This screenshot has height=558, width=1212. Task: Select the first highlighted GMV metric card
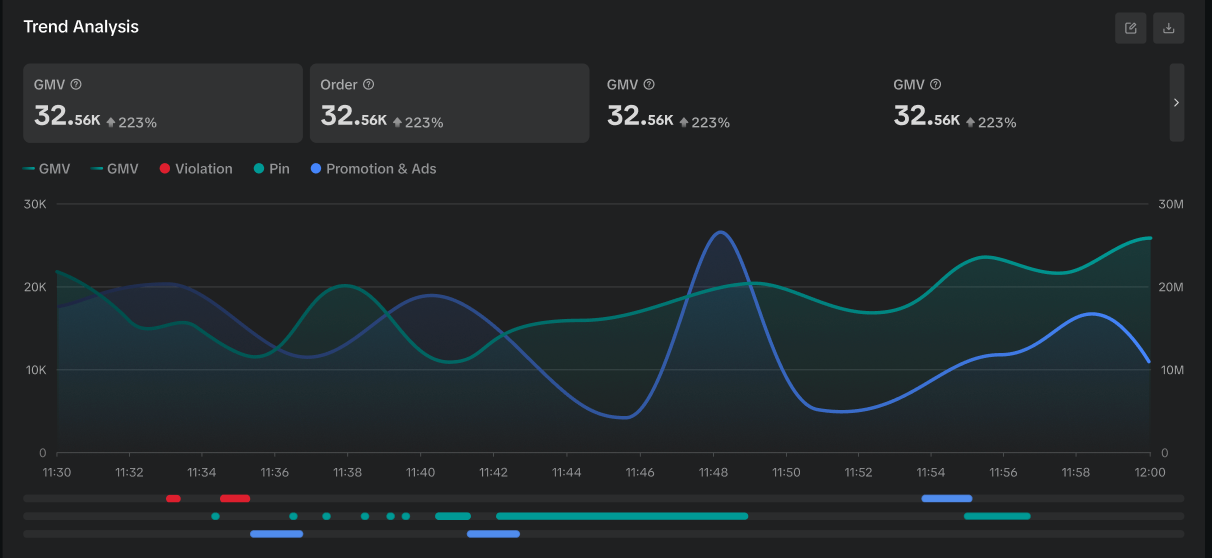163,103
